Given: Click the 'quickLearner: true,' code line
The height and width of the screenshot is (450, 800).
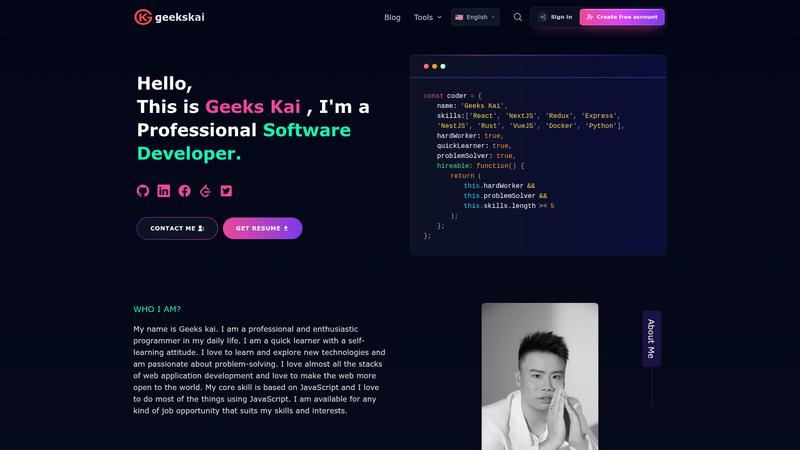Looking at the screenshot, I should [x=474, y=146].
